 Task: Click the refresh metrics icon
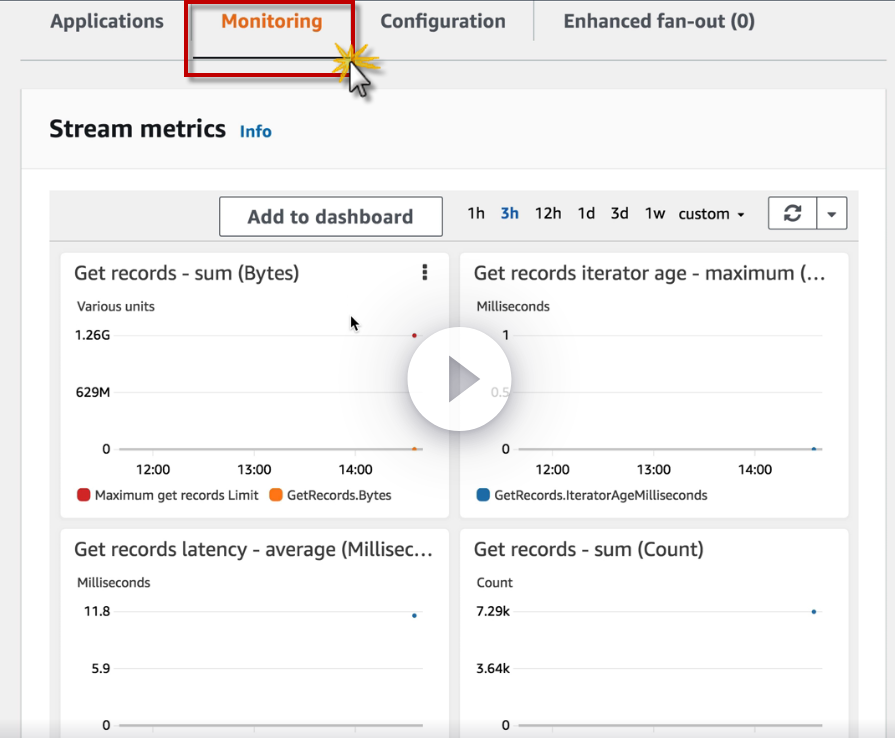793,213
